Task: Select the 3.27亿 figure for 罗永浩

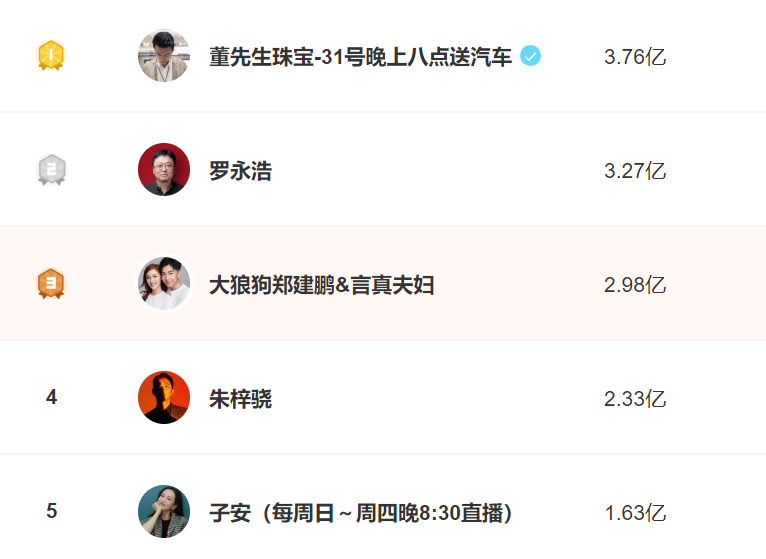Action: pos(635,171)
